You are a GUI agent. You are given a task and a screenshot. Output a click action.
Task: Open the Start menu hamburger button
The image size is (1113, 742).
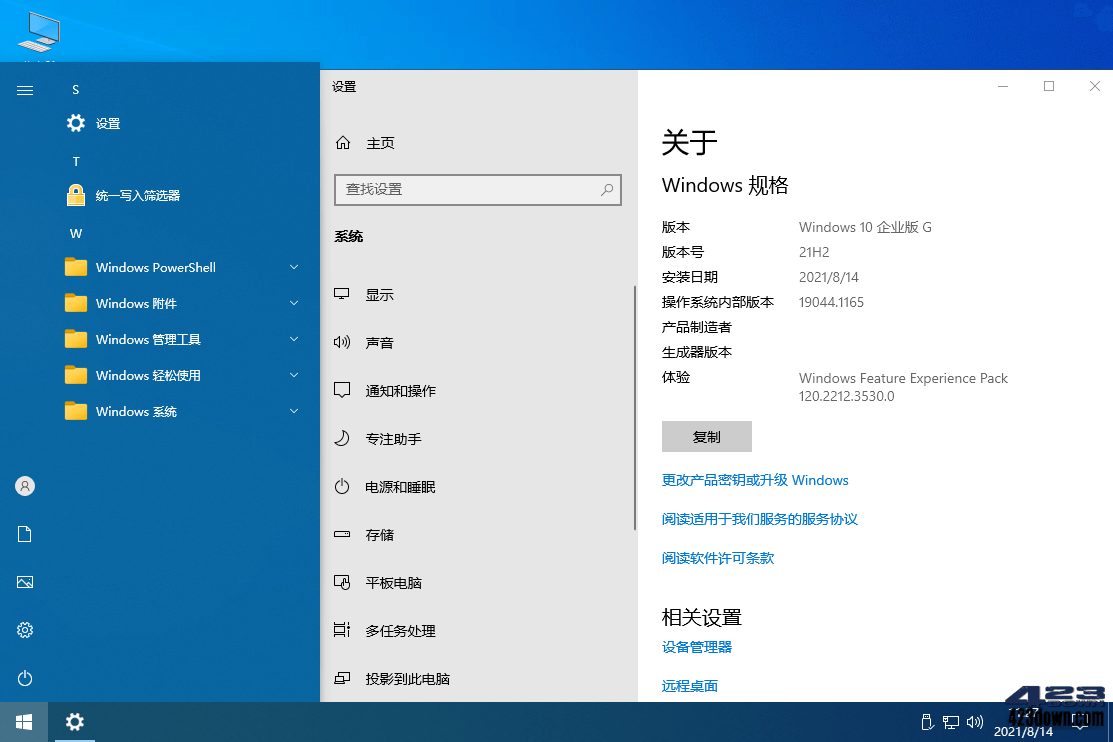click(24, 89)
